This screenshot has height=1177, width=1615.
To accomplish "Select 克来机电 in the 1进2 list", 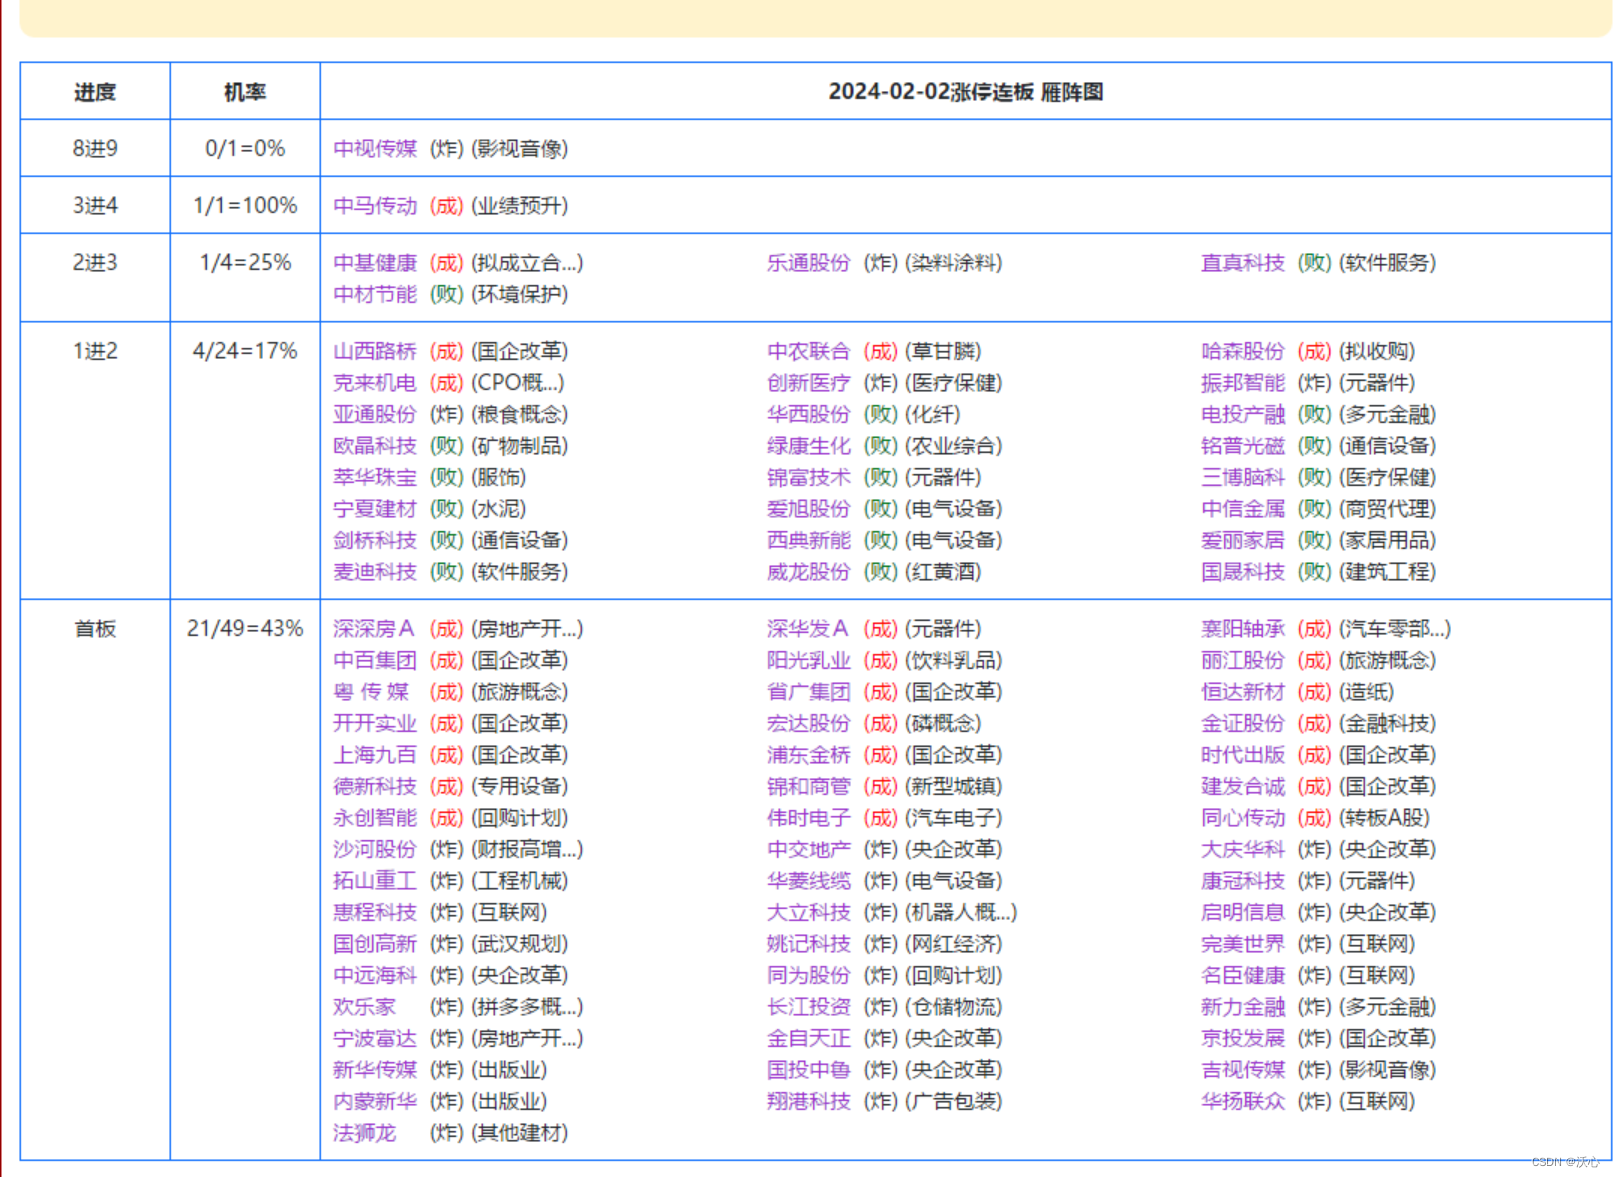I will (375, 383).
